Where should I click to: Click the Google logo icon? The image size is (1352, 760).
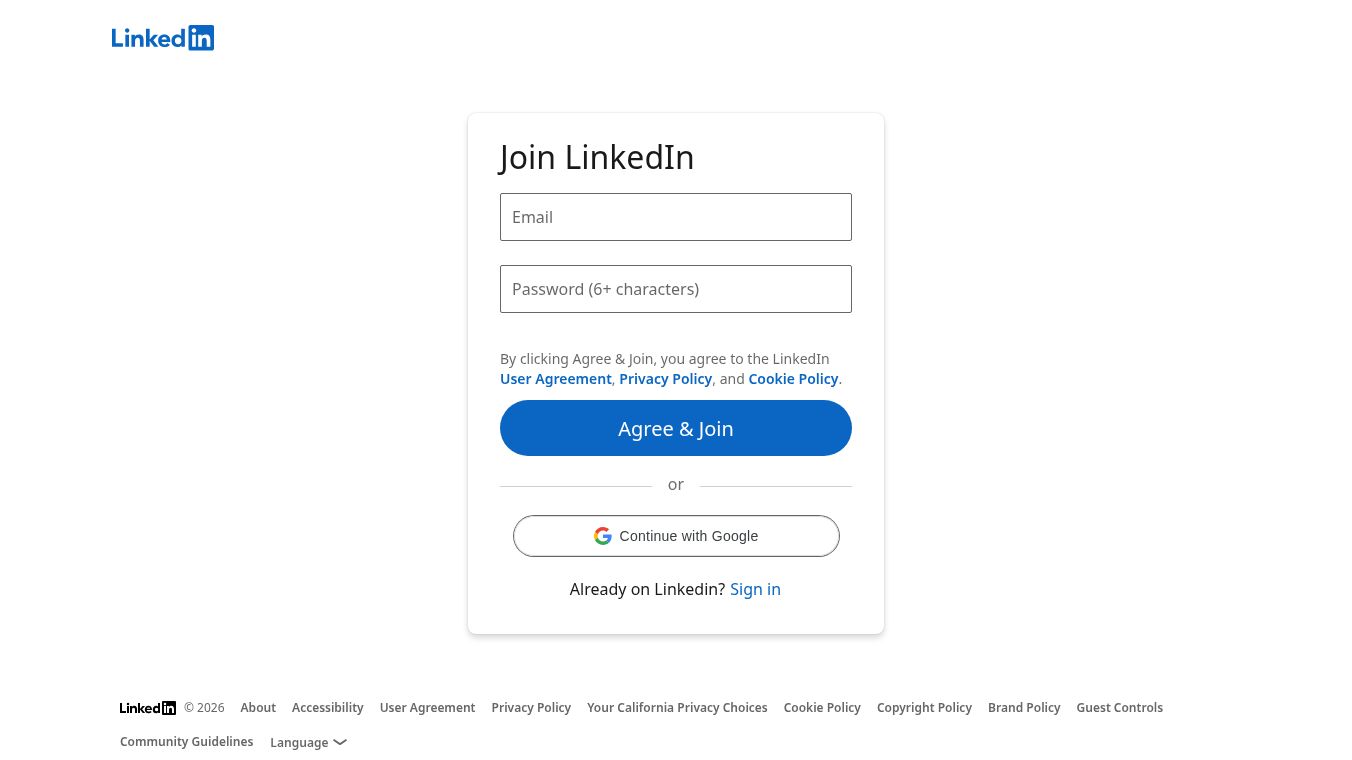point(602,536)
